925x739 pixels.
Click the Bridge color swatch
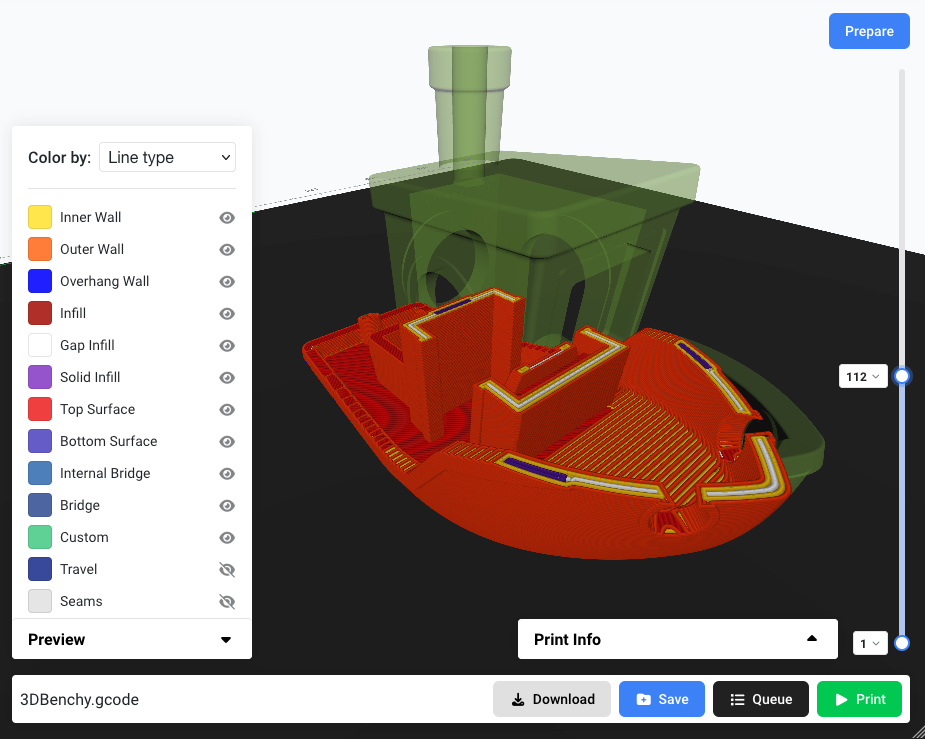(40, 505)
